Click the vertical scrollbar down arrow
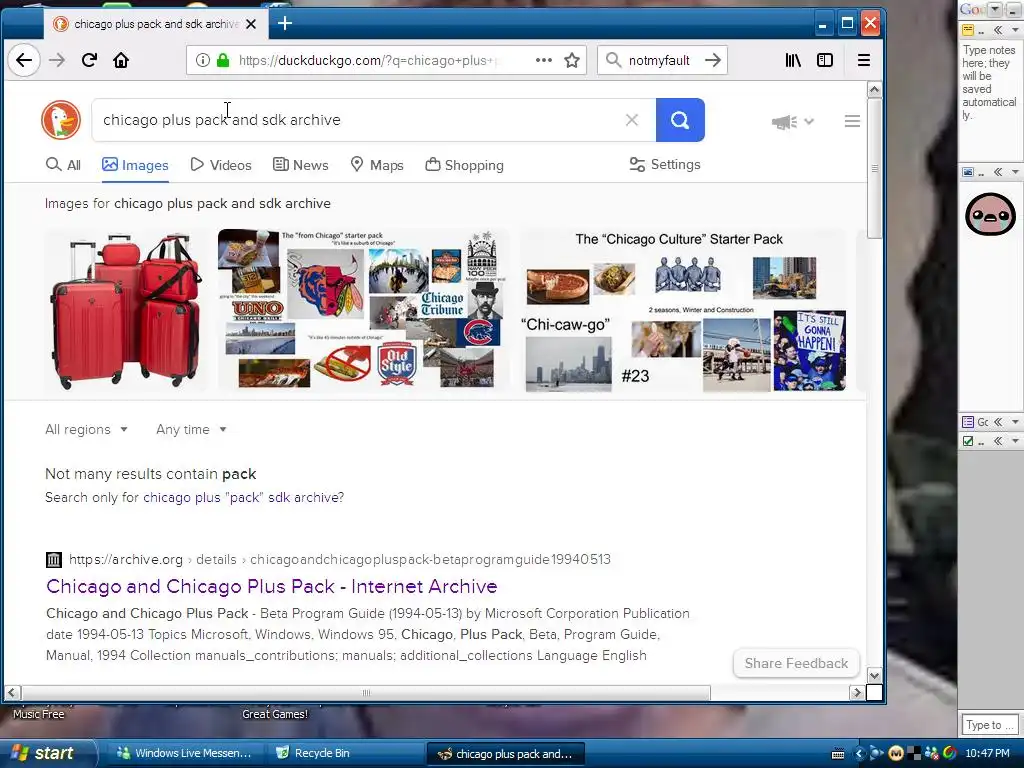1024x768 pixels. (x=874, y=675)
